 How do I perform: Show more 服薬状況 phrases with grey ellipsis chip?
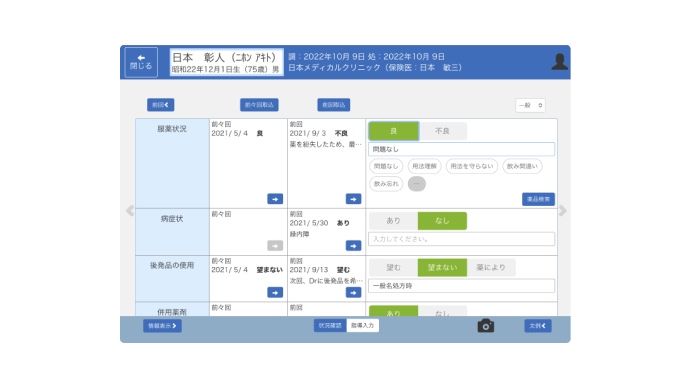click(416, 183)
